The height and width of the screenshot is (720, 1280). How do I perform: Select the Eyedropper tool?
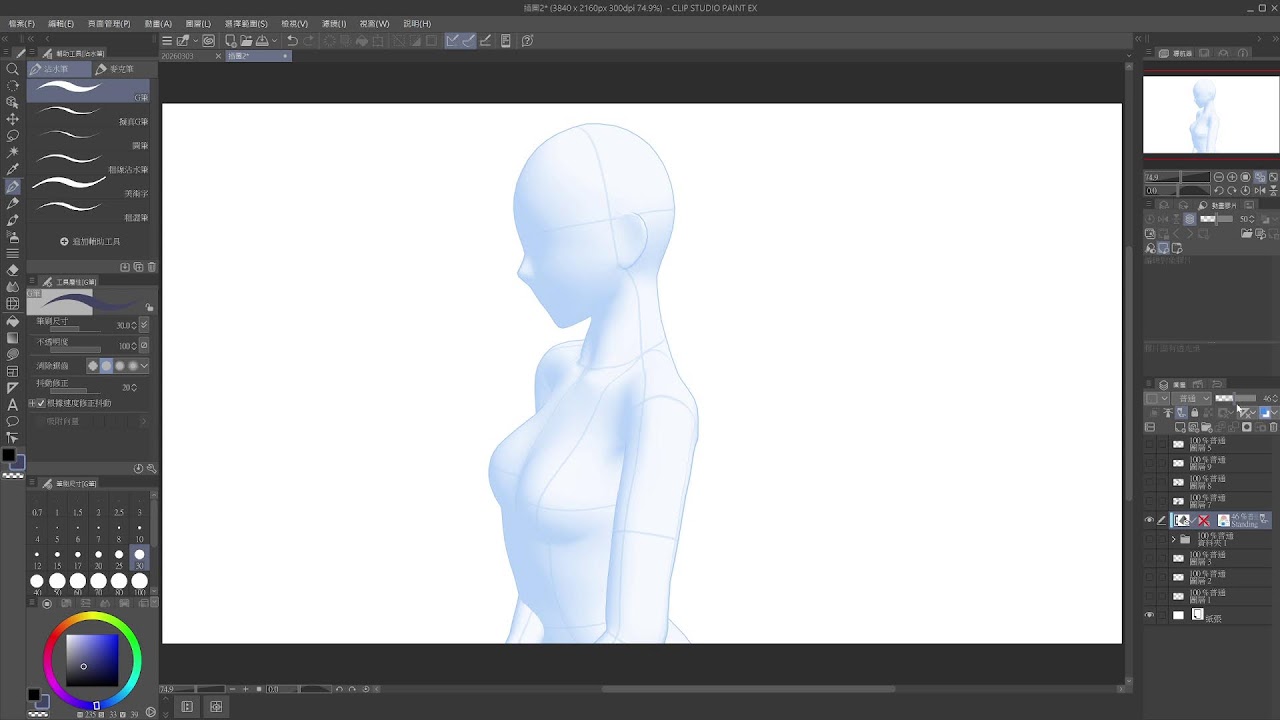pyautogui.click(x=13, y=169)
